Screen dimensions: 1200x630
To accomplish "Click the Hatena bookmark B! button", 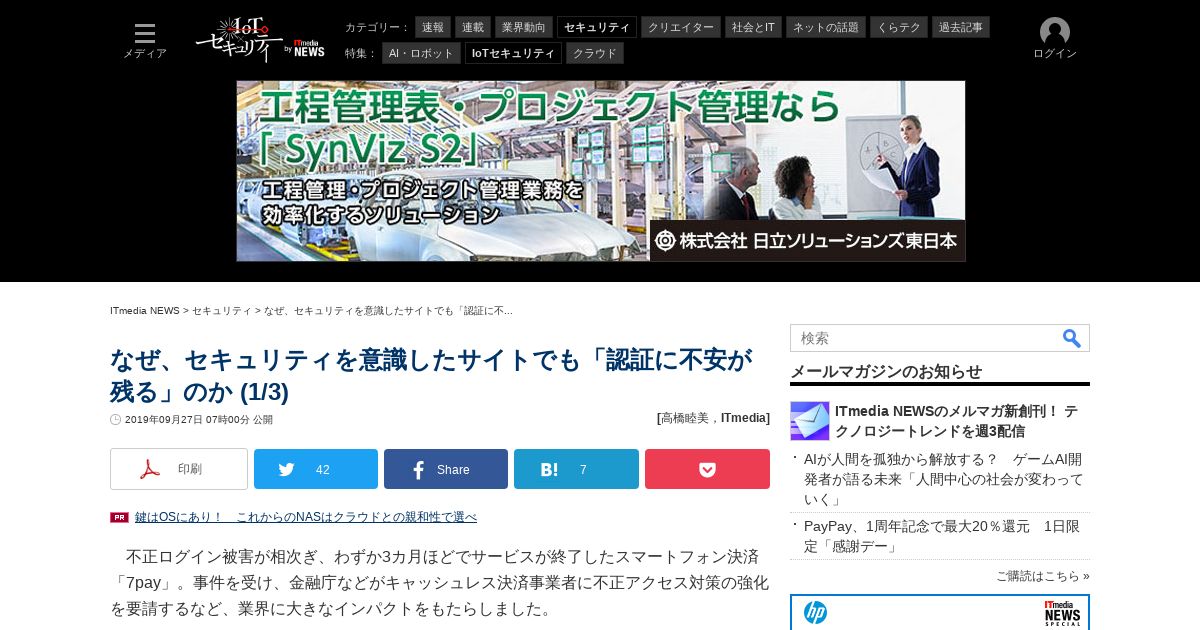I will (x=576, y=469).
